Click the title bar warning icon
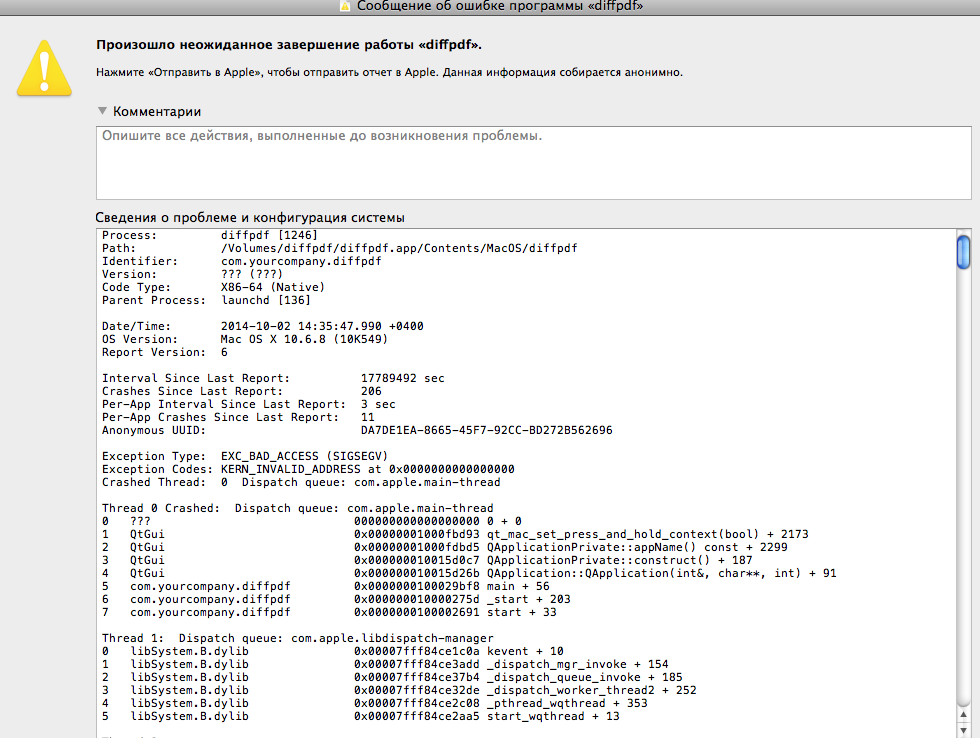The height and width of the screenshot is (738, 980). pos(344,6)
